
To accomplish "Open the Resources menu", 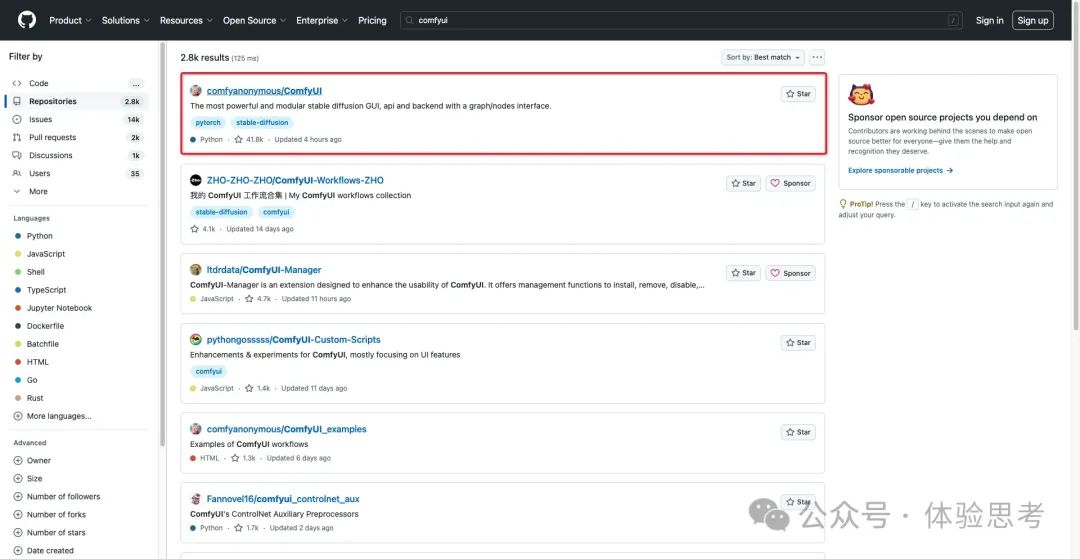I will point(186,21).
